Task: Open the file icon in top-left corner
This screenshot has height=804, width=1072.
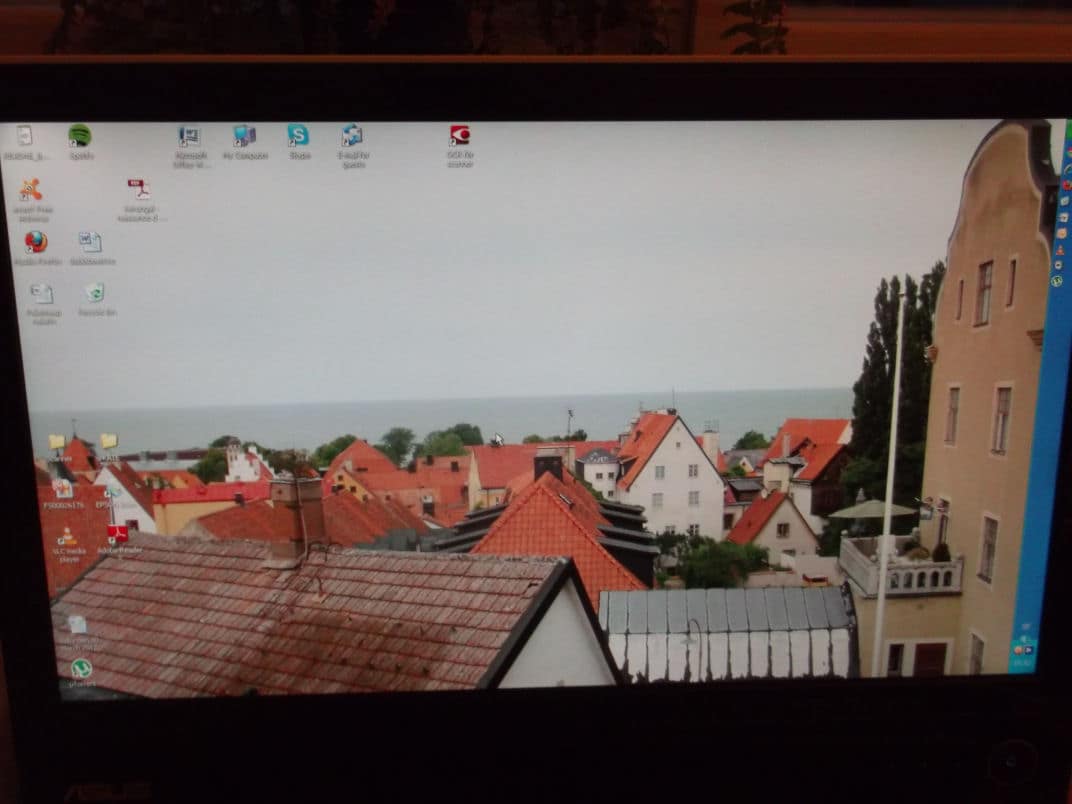Action: [x=24, y=136]
